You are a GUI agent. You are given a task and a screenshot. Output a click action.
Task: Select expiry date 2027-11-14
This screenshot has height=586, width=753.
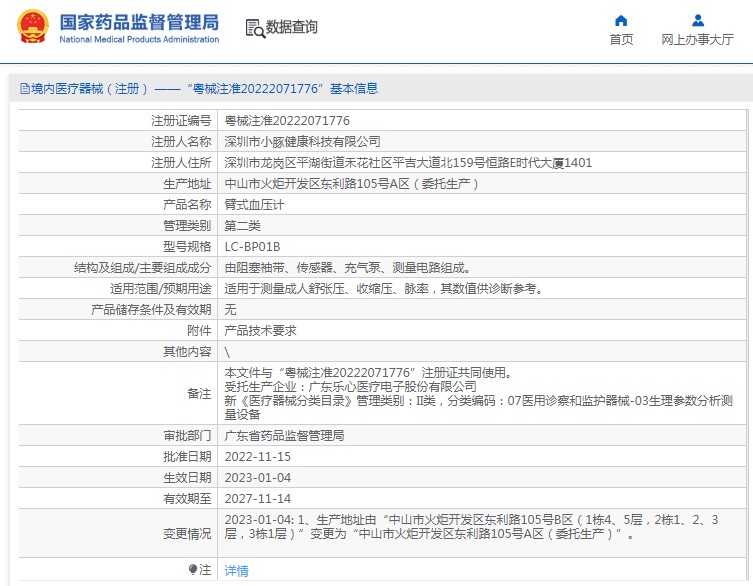[258, 499]
